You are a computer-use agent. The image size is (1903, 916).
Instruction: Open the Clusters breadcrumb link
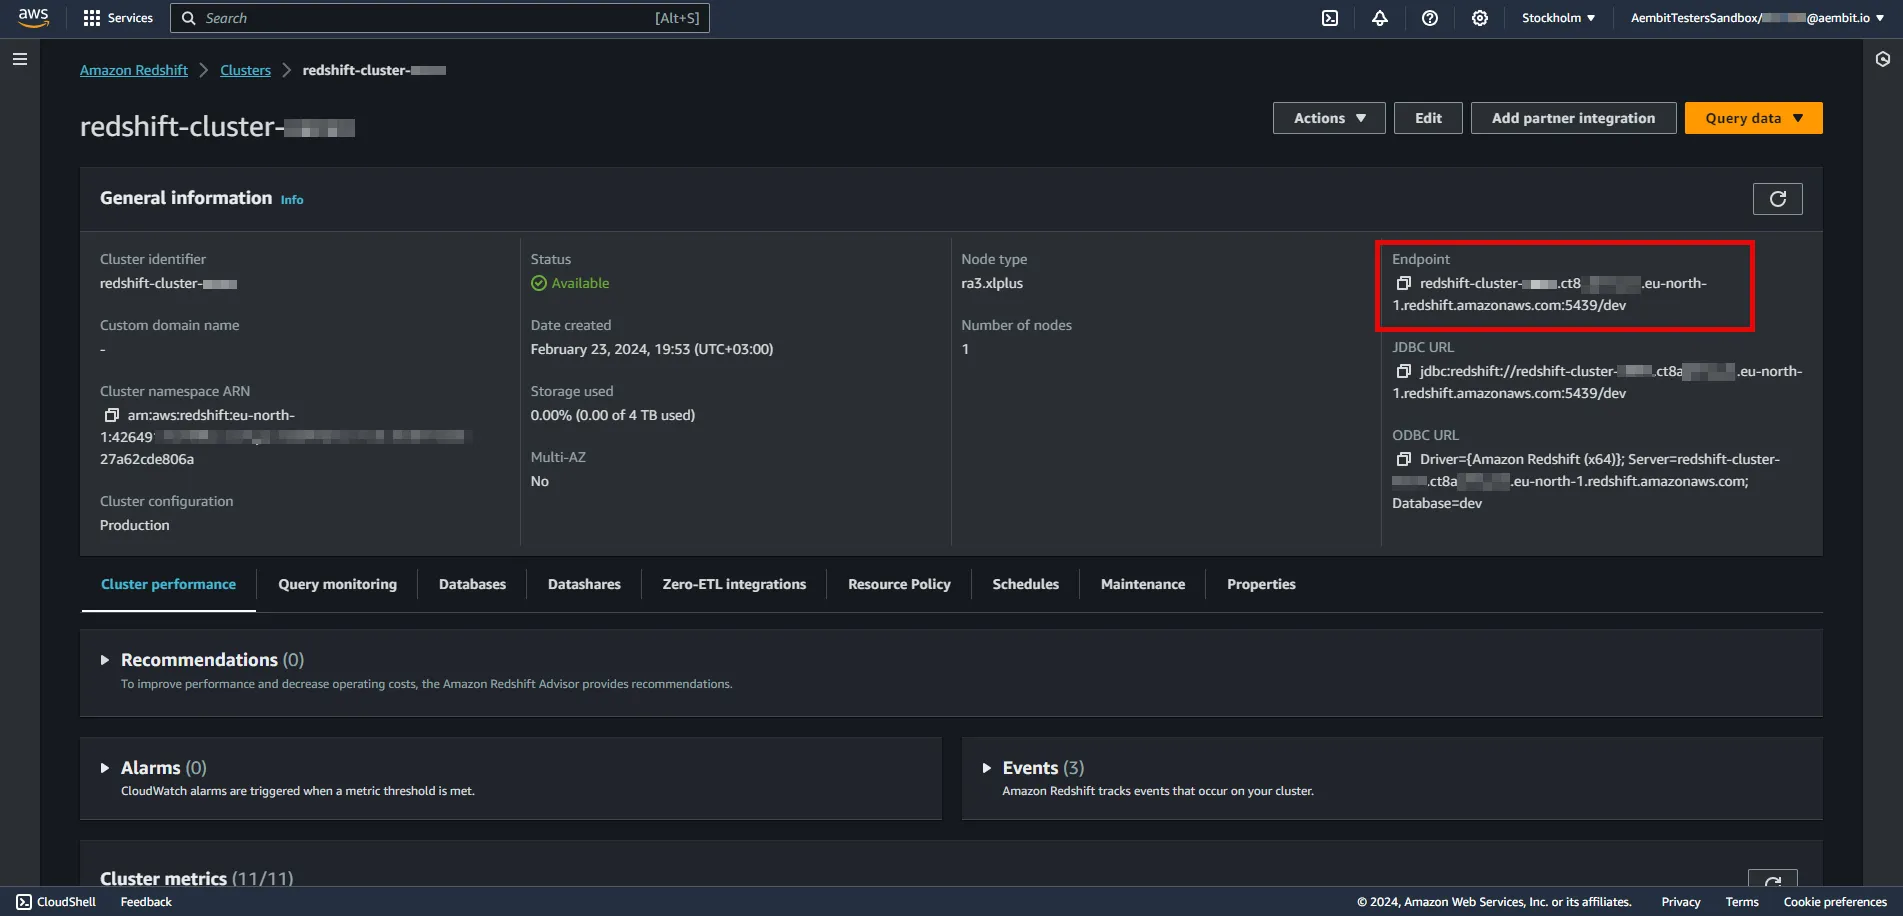245,69
